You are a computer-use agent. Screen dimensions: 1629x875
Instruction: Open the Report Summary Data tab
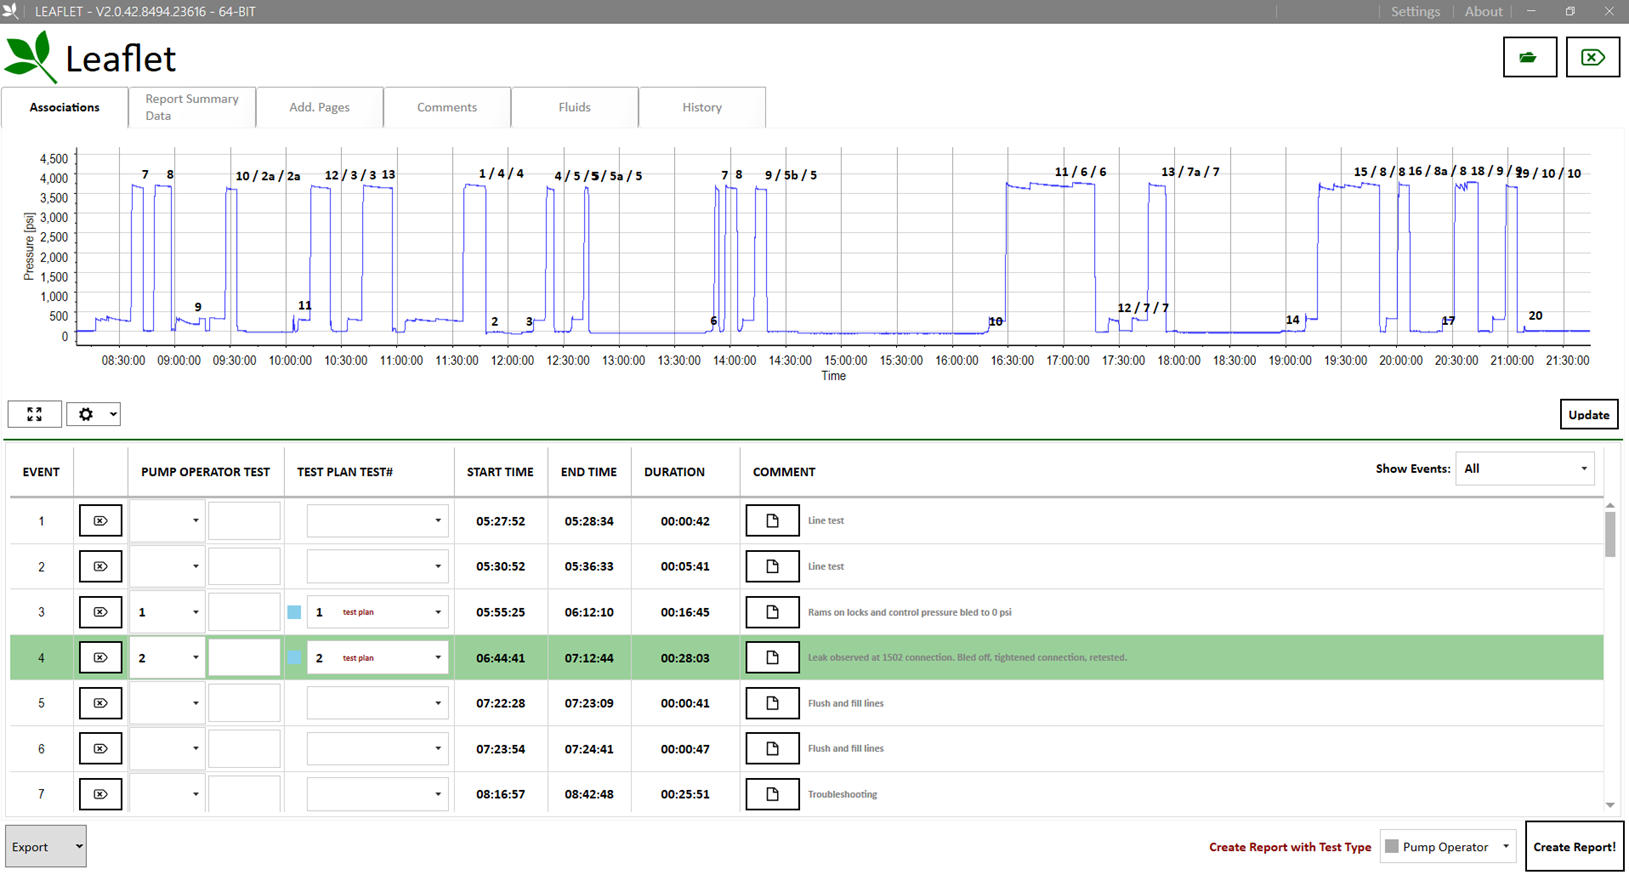[x=192, y=107]
